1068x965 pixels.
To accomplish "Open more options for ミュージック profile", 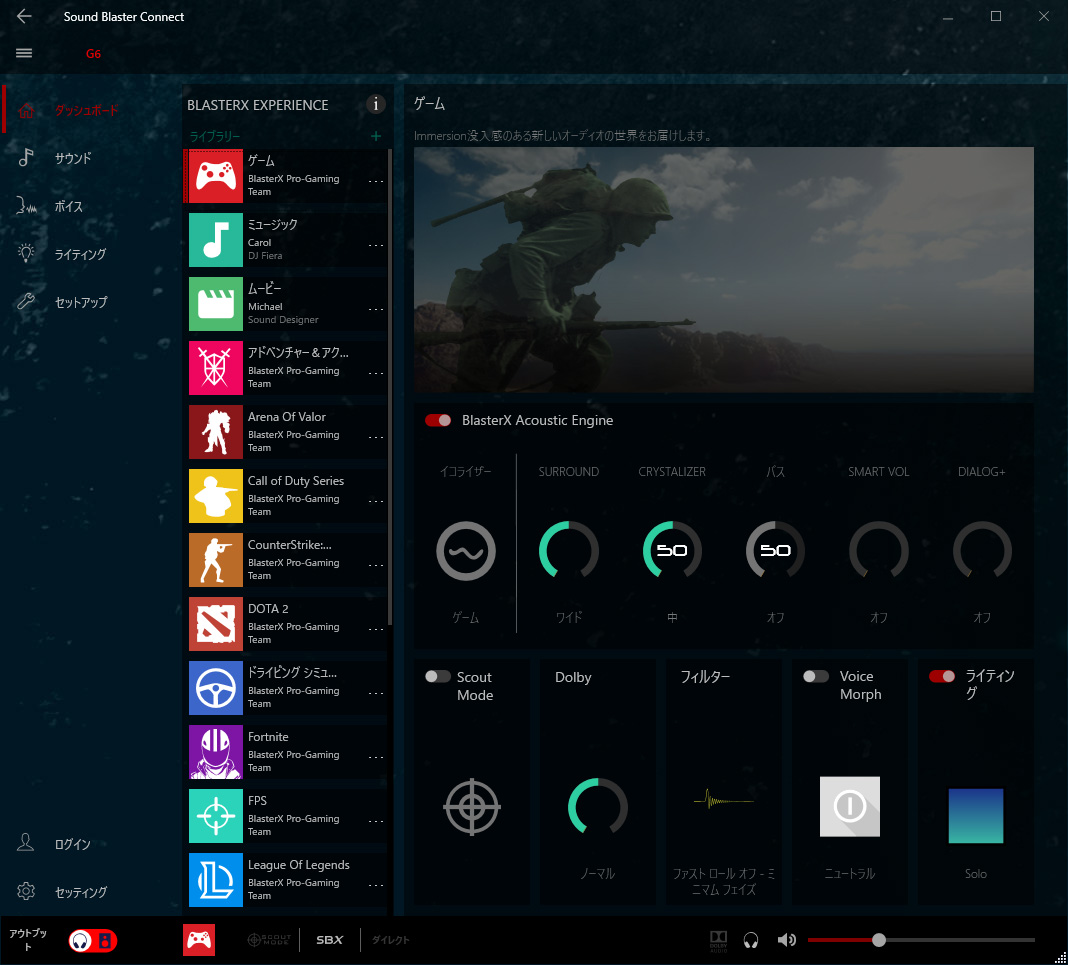I will pyautogui.click(x=376, y=245).
